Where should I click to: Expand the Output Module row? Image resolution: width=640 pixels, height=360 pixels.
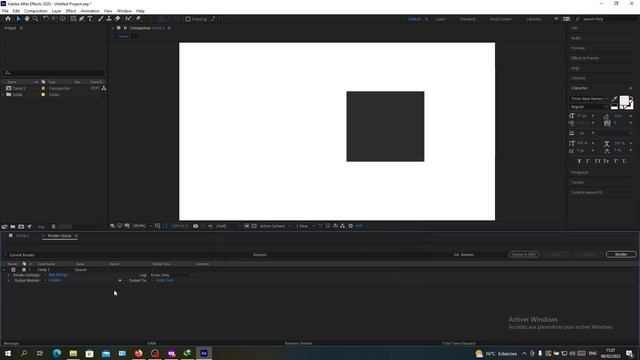[8, 280]
